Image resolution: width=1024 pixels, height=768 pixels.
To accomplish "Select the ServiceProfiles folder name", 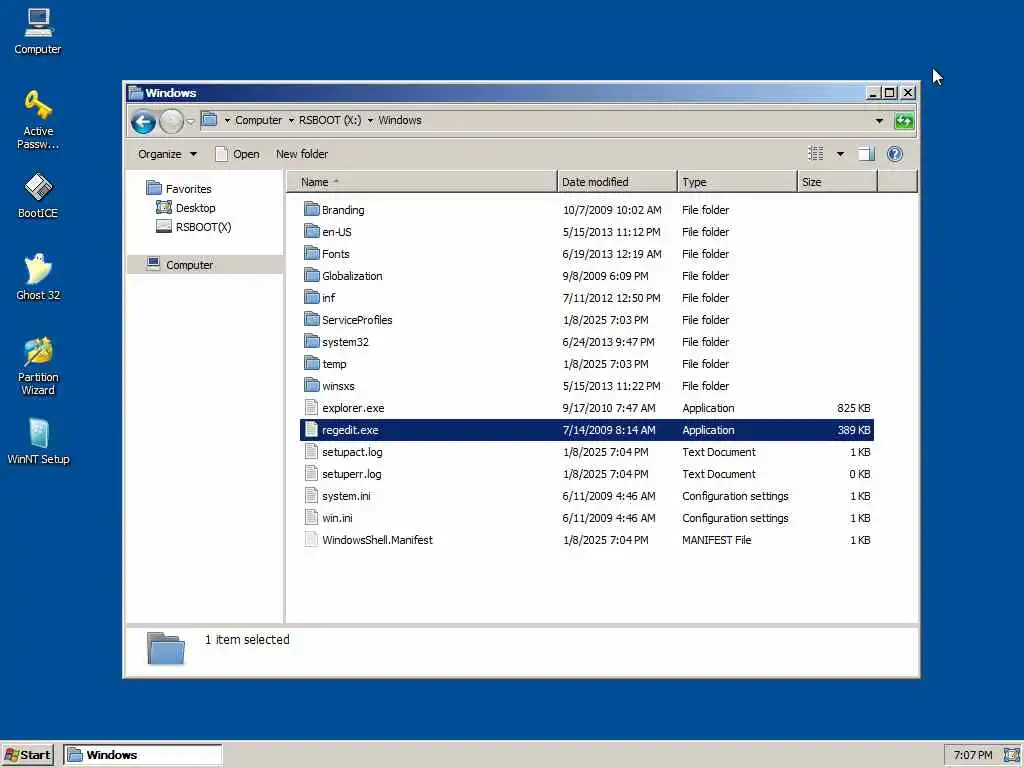I will [x=357, y=320].
